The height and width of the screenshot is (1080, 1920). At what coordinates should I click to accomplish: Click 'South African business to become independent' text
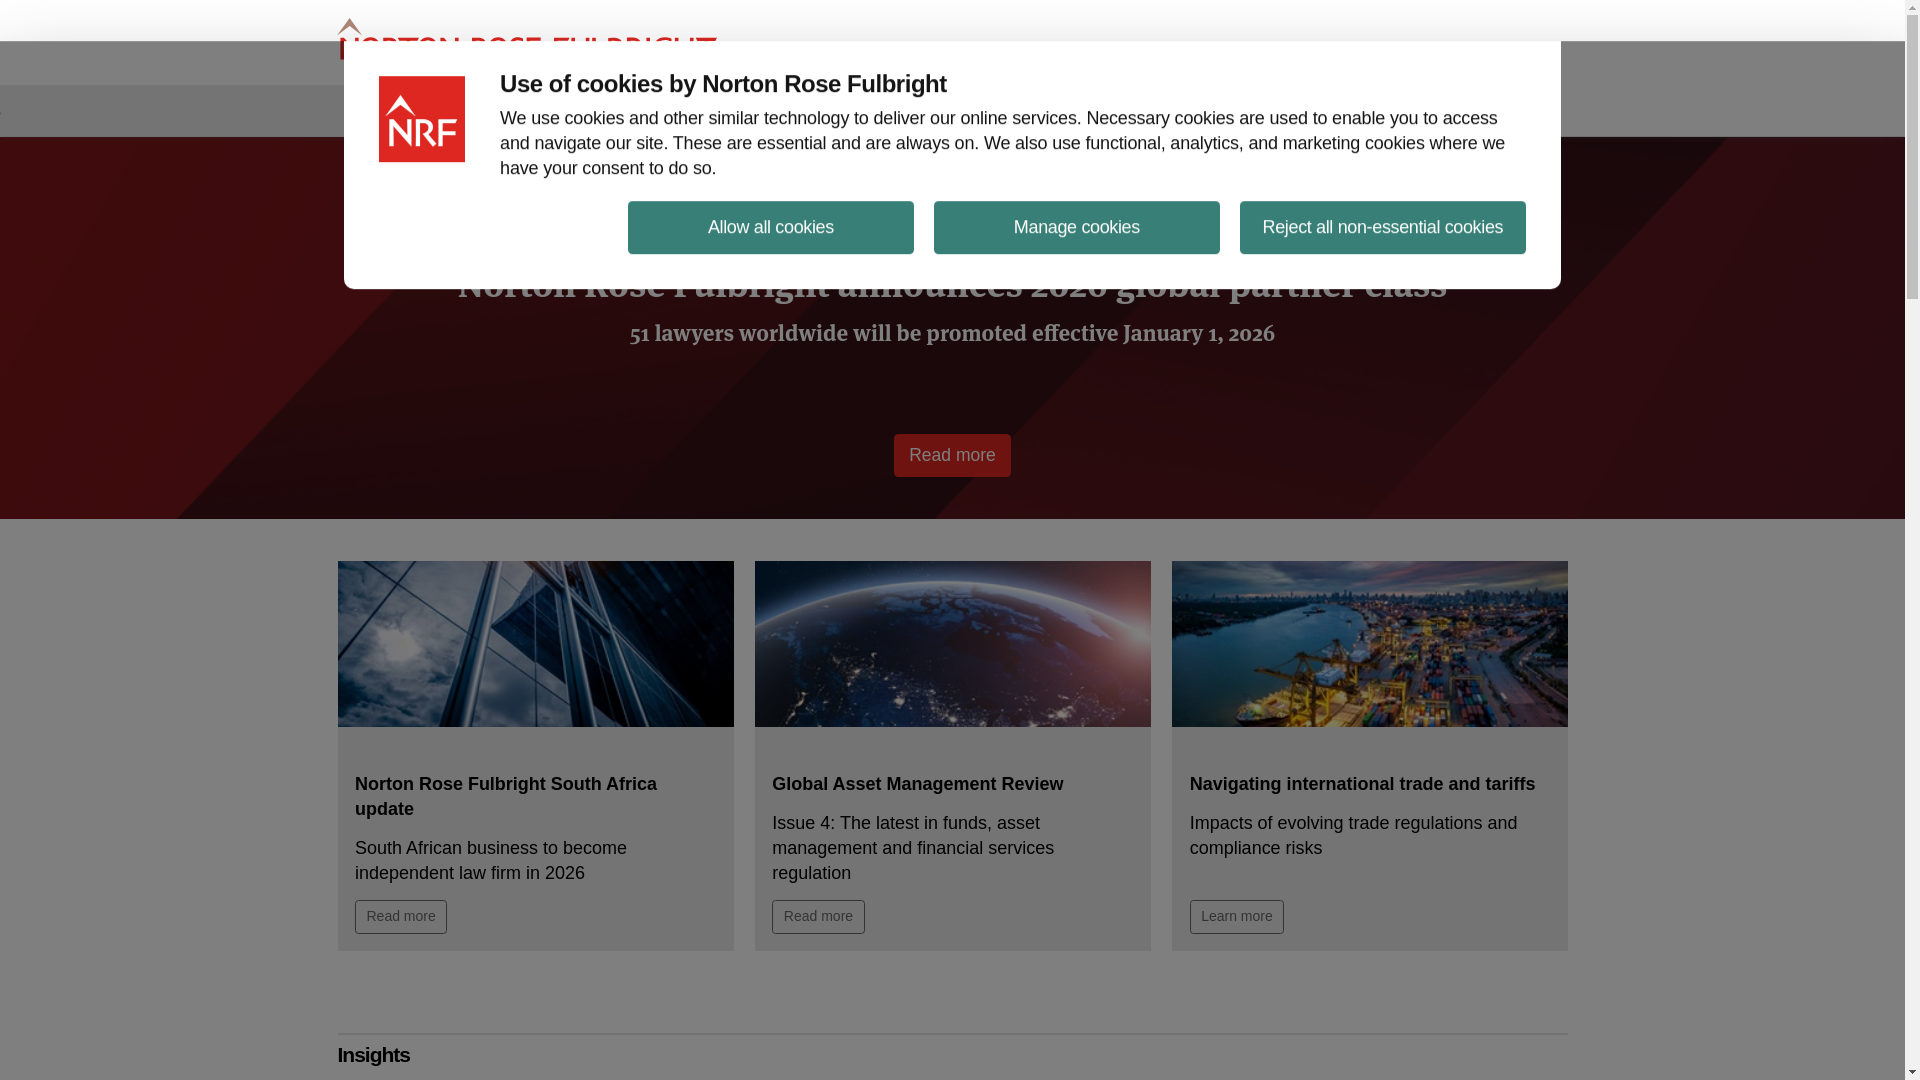pos(491,860)
